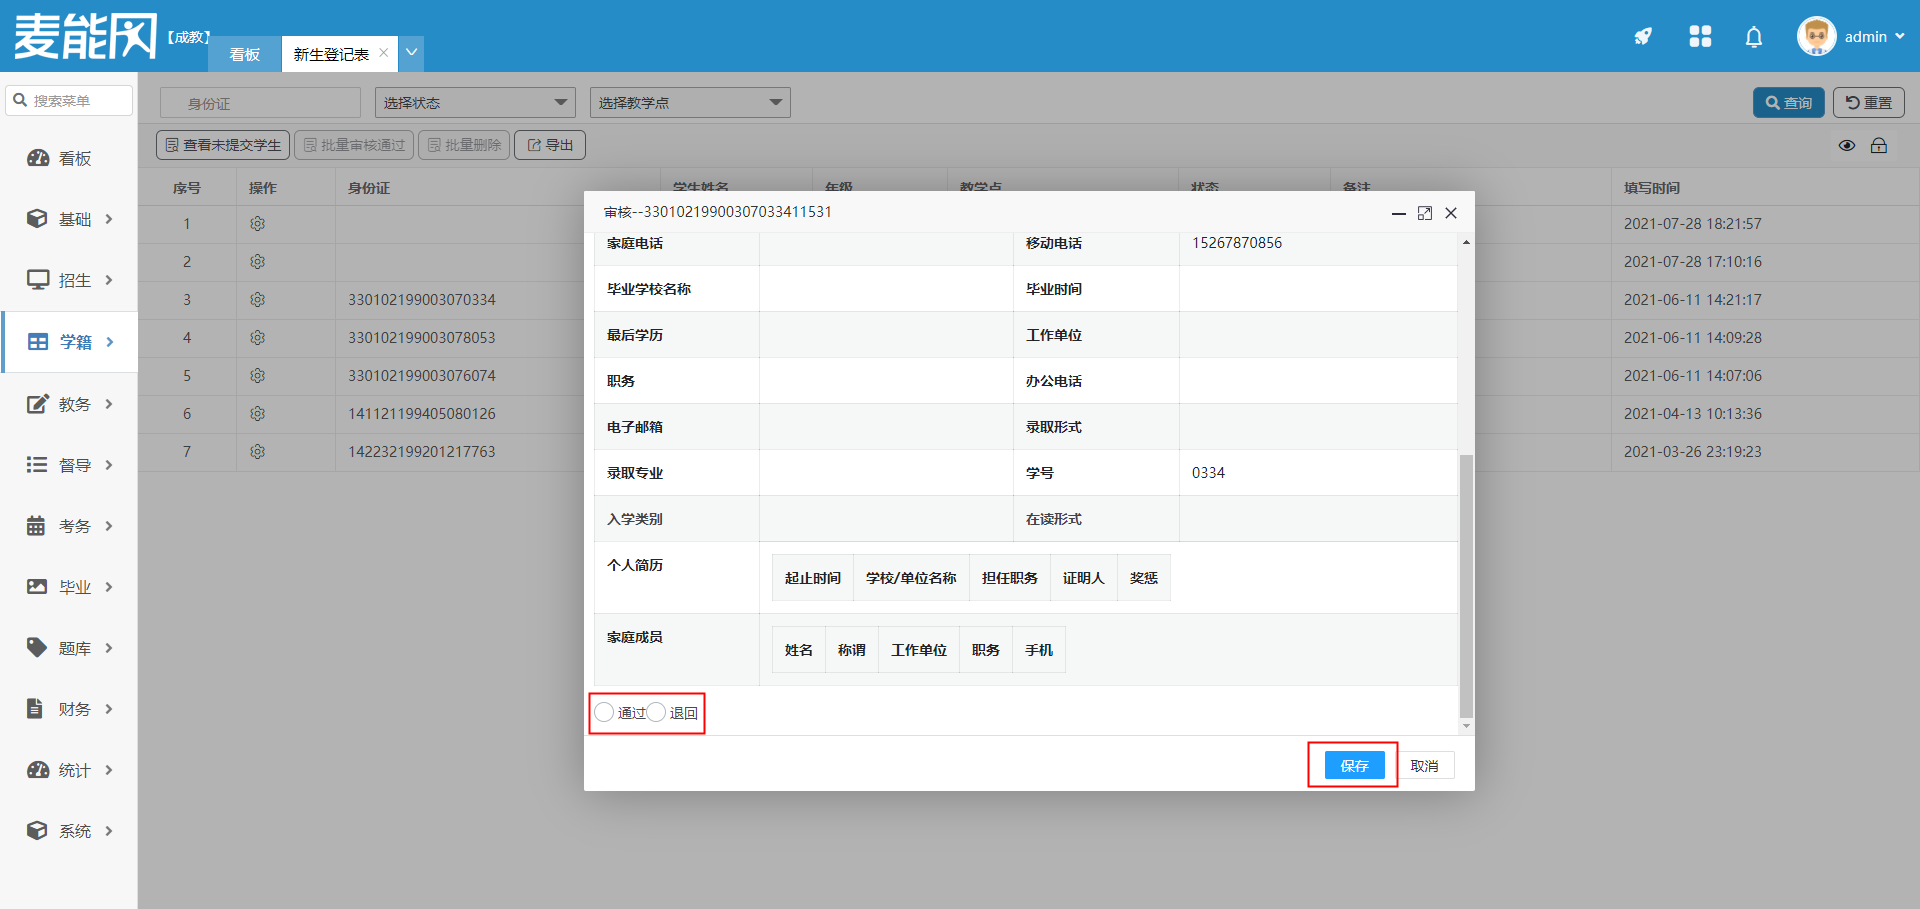Open the 选择状态 dropdown
The image size is (1920, 909).
[475, 103]
